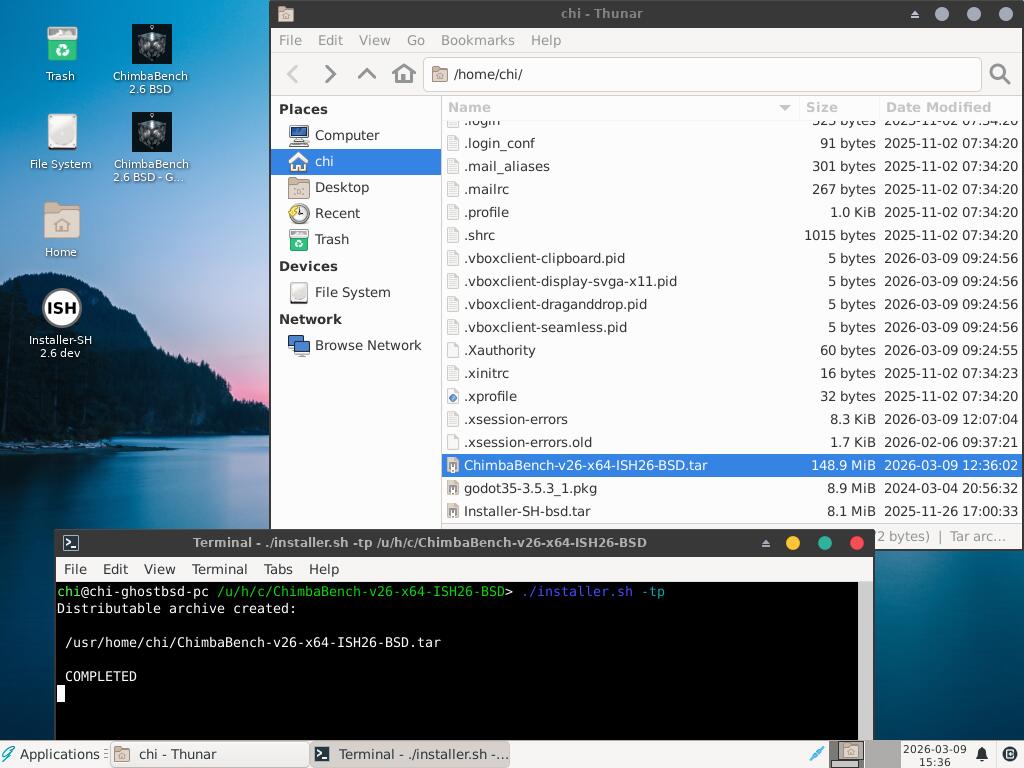This screenshot has height=768, width=1024.
Task: Click the home folder toolbar icon
Action: 404,74
